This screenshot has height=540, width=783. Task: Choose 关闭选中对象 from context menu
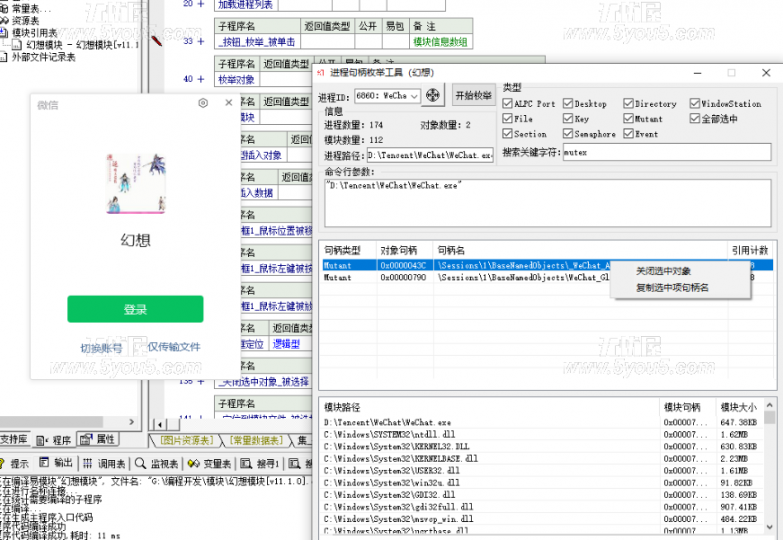[x=663, y=271]
